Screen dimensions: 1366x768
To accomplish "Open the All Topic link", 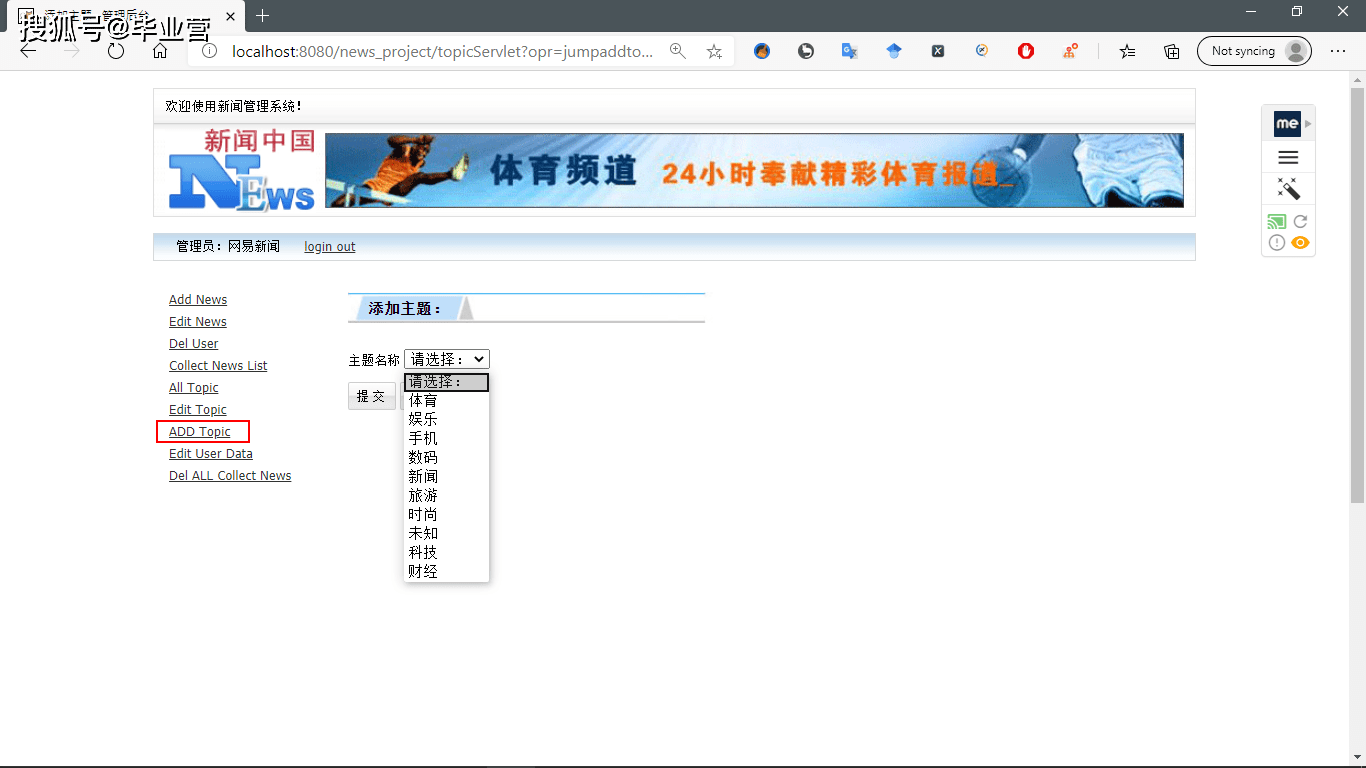I will 193,388.
